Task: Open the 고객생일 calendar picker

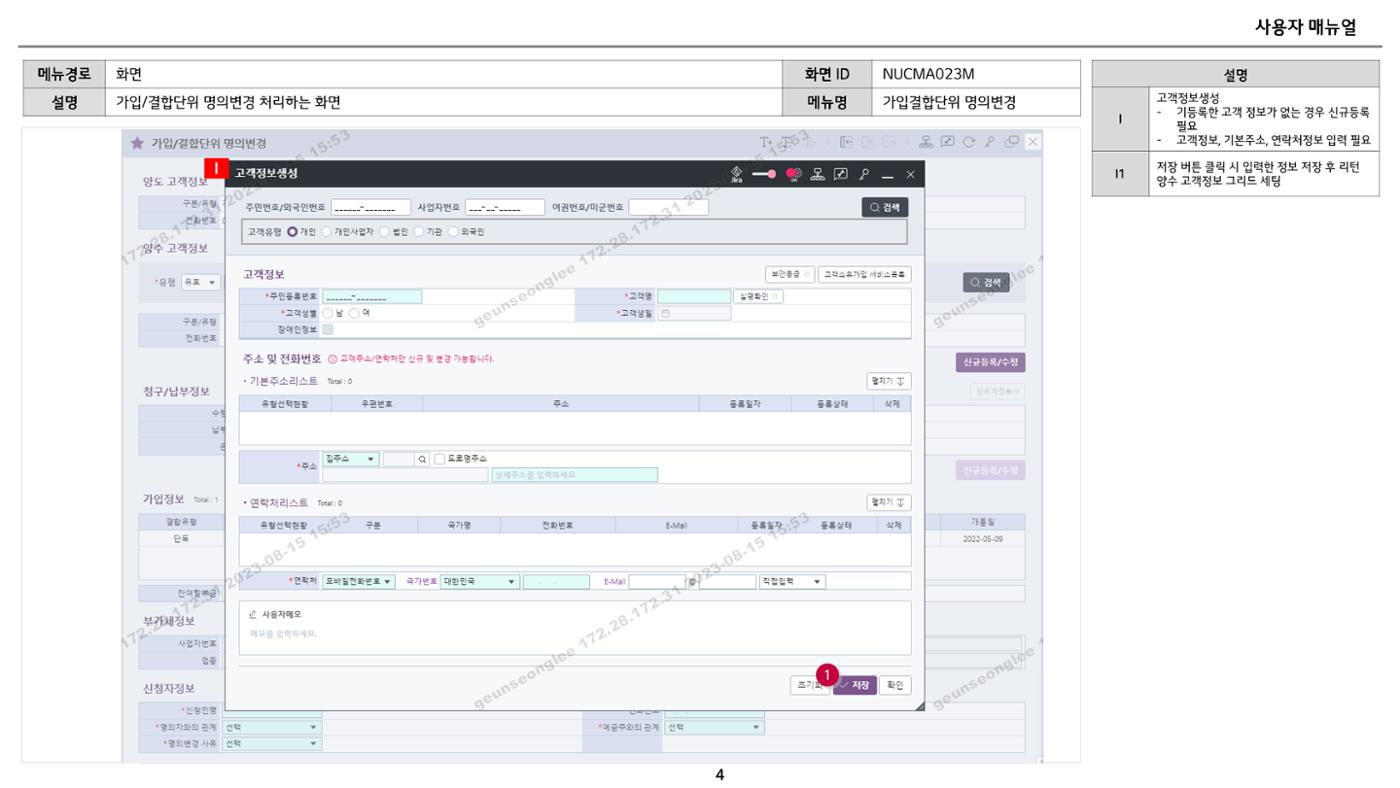Action: point(665,313)
